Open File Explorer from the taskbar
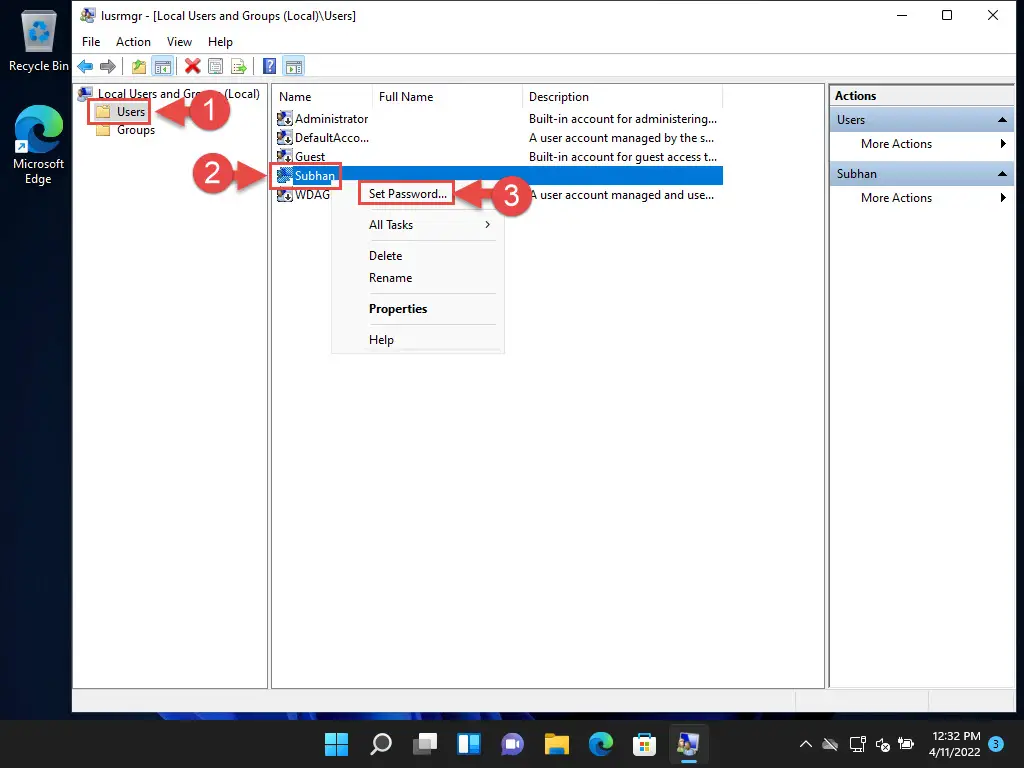 tap(556, 744)
